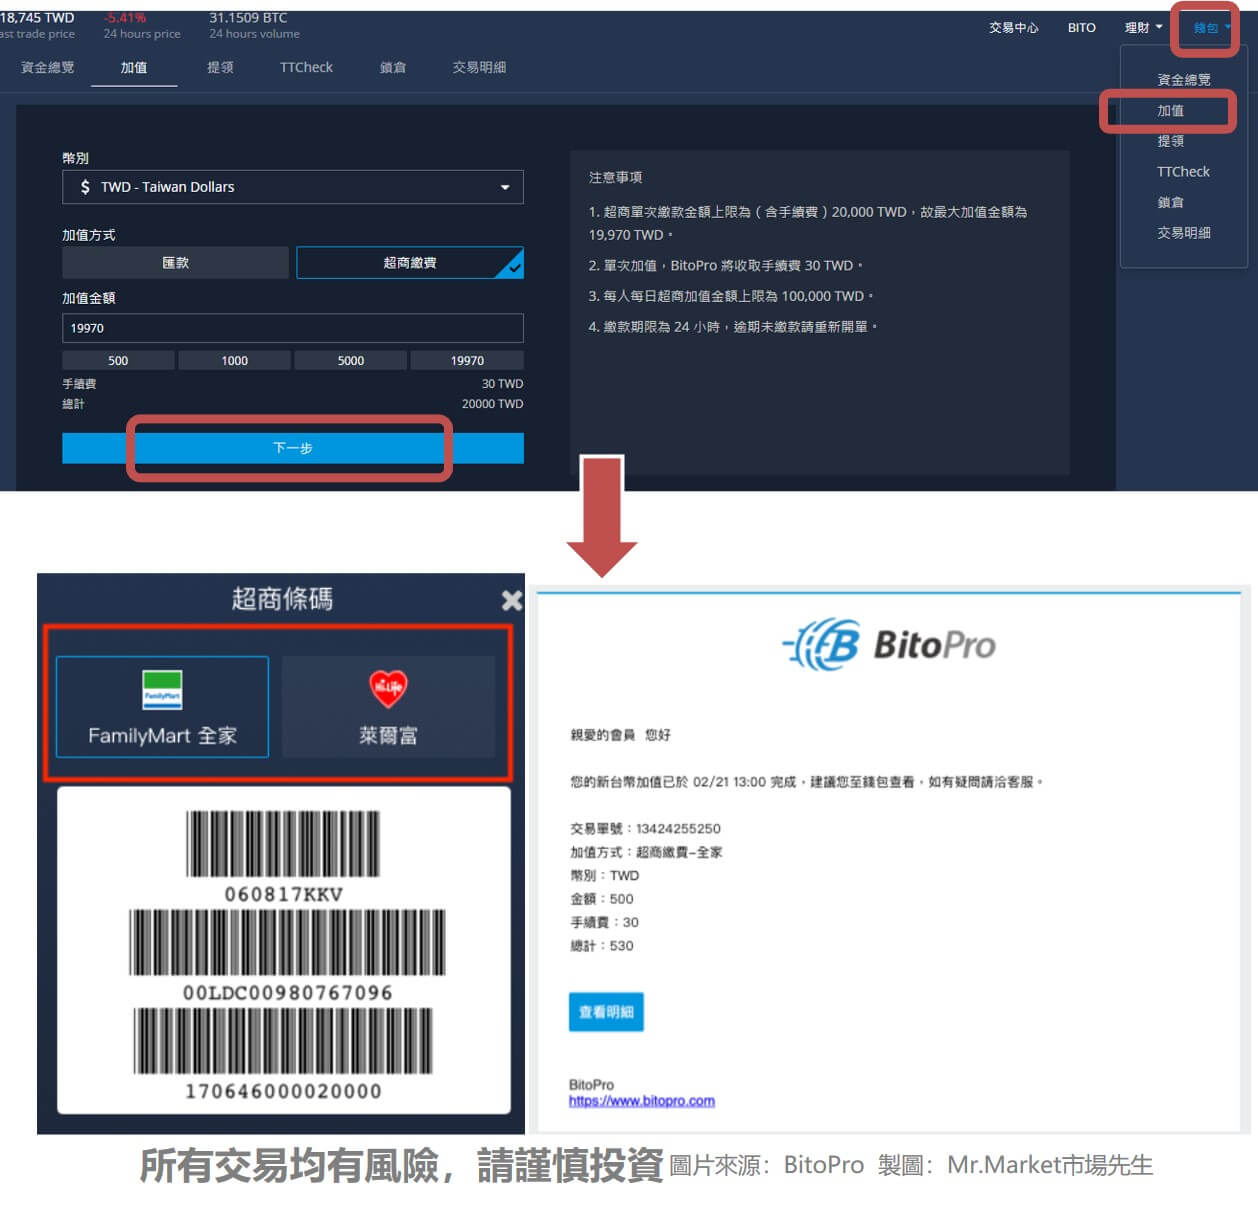The image size is (1258, 1210).
Task: Switch to the 資金總覽 tab
Action: coord(47,67)
